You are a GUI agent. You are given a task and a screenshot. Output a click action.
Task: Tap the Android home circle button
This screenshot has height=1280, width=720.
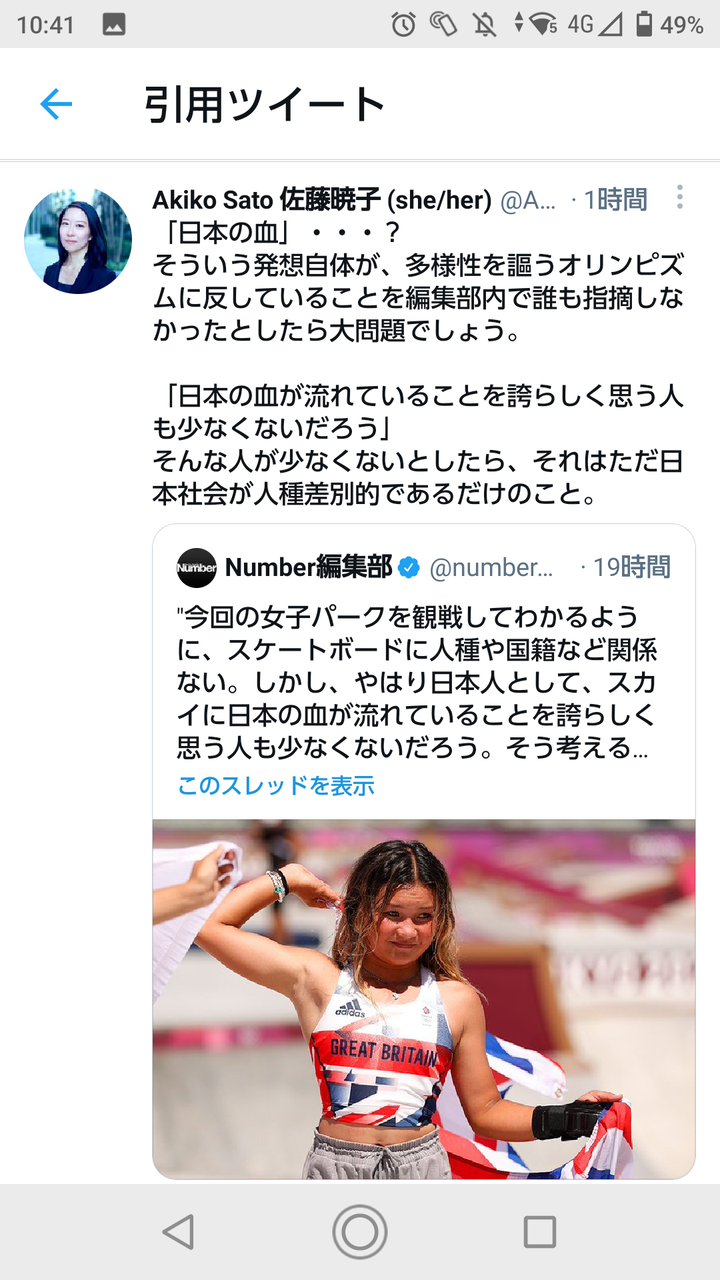pyautogui.click(x=360, y=1232)
